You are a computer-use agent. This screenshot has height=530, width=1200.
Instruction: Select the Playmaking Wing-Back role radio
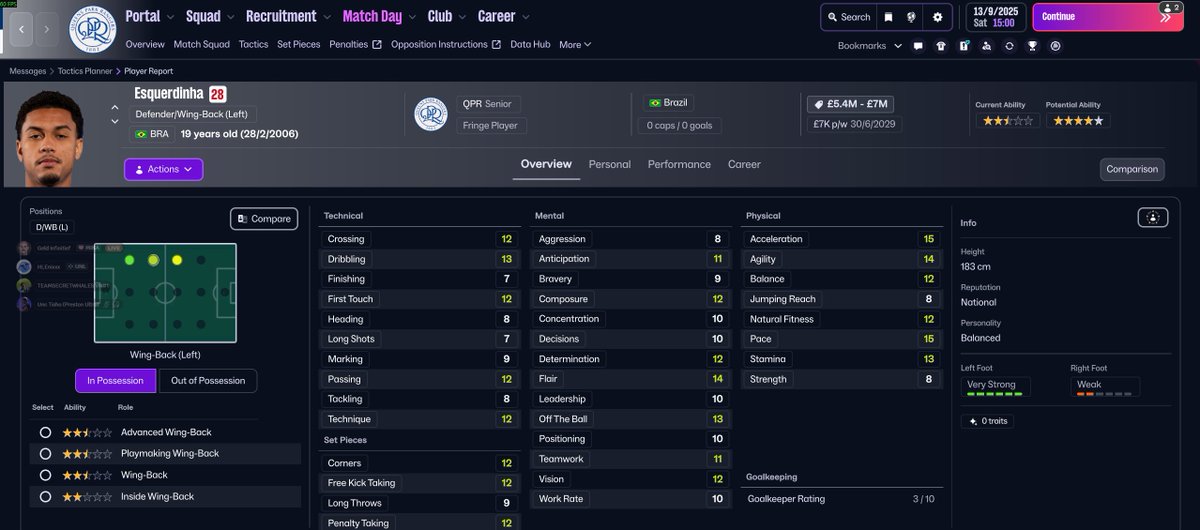(x=45, y=453)
